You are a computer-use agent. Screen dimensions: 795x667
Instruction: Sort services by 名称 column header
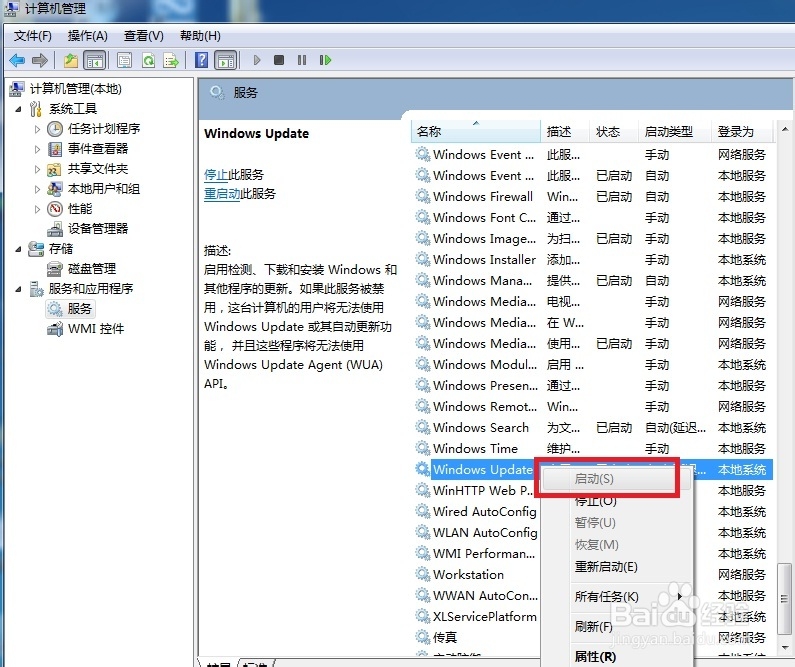(x=476, y=132)
